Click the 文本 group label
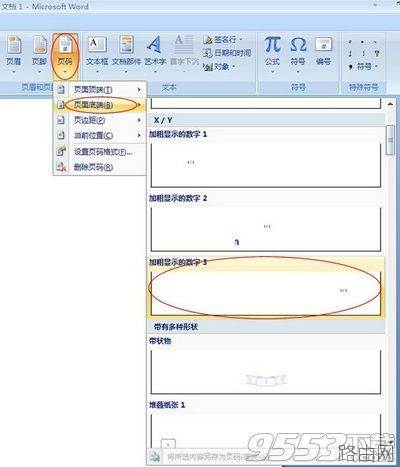This screenshot has height=467, width=400. (169, 87)
